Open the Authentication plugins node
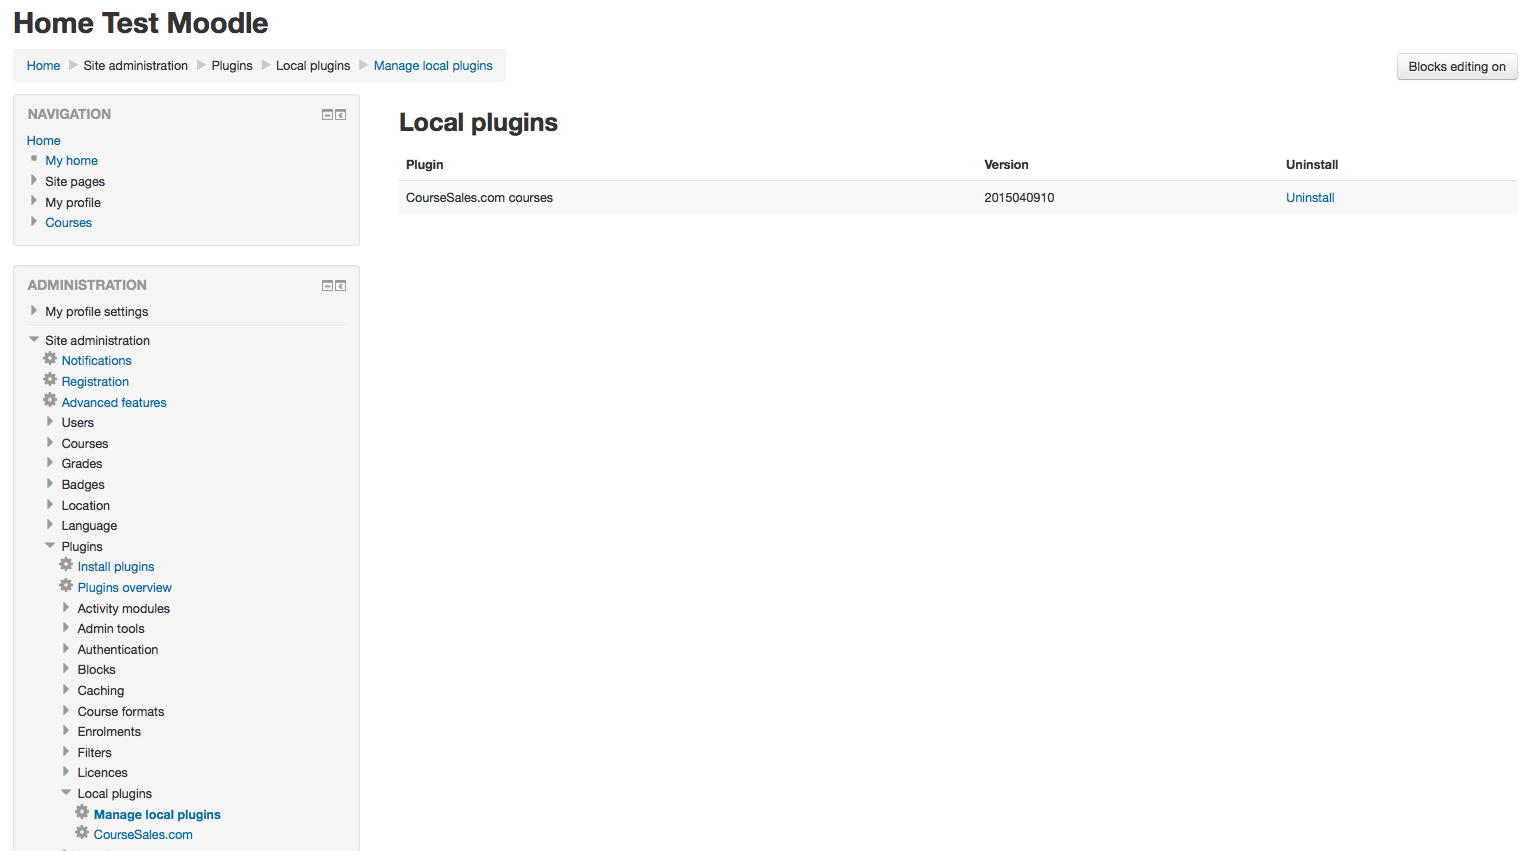The width and height of the screenshot is (1540, 851). click(118, 649)
